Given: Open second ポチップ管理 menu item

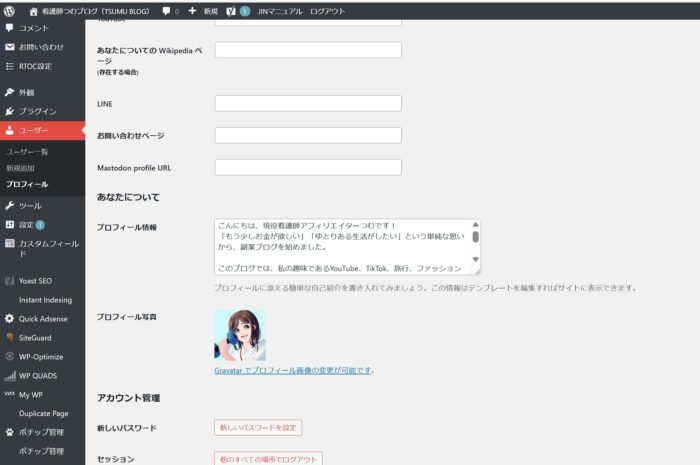Looking at the screenshot, I should pos(41,451).
